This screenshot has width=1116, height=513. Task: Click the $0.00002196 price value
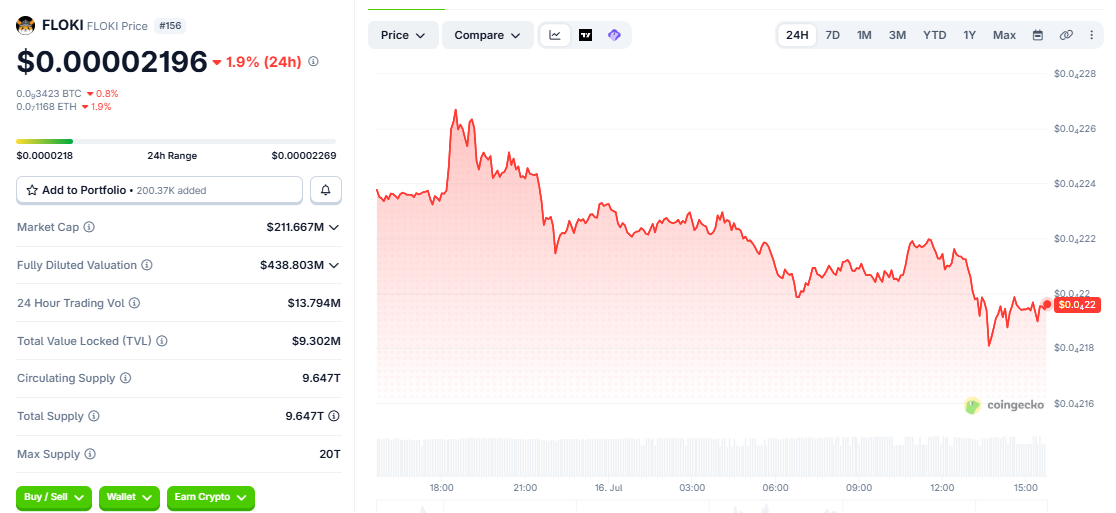click(x=112, y=62)
